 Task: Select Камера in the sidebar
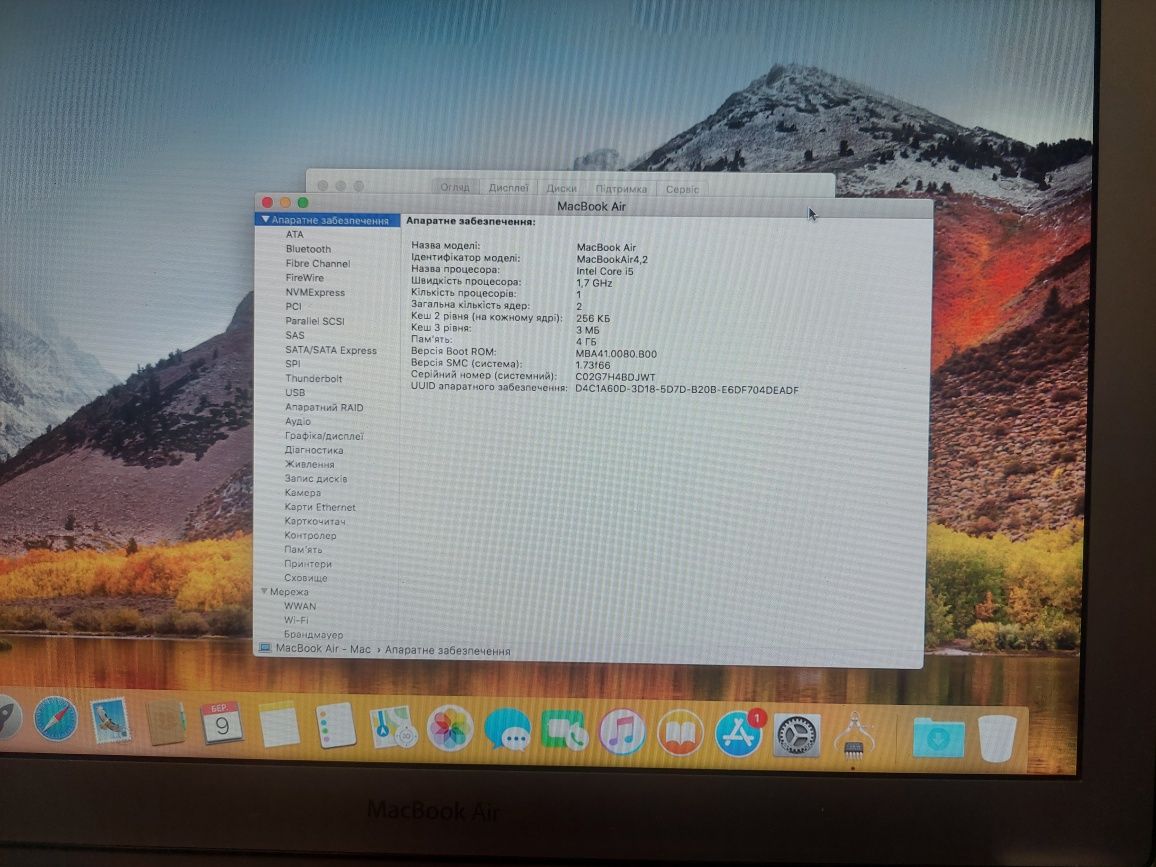point(302,492)
